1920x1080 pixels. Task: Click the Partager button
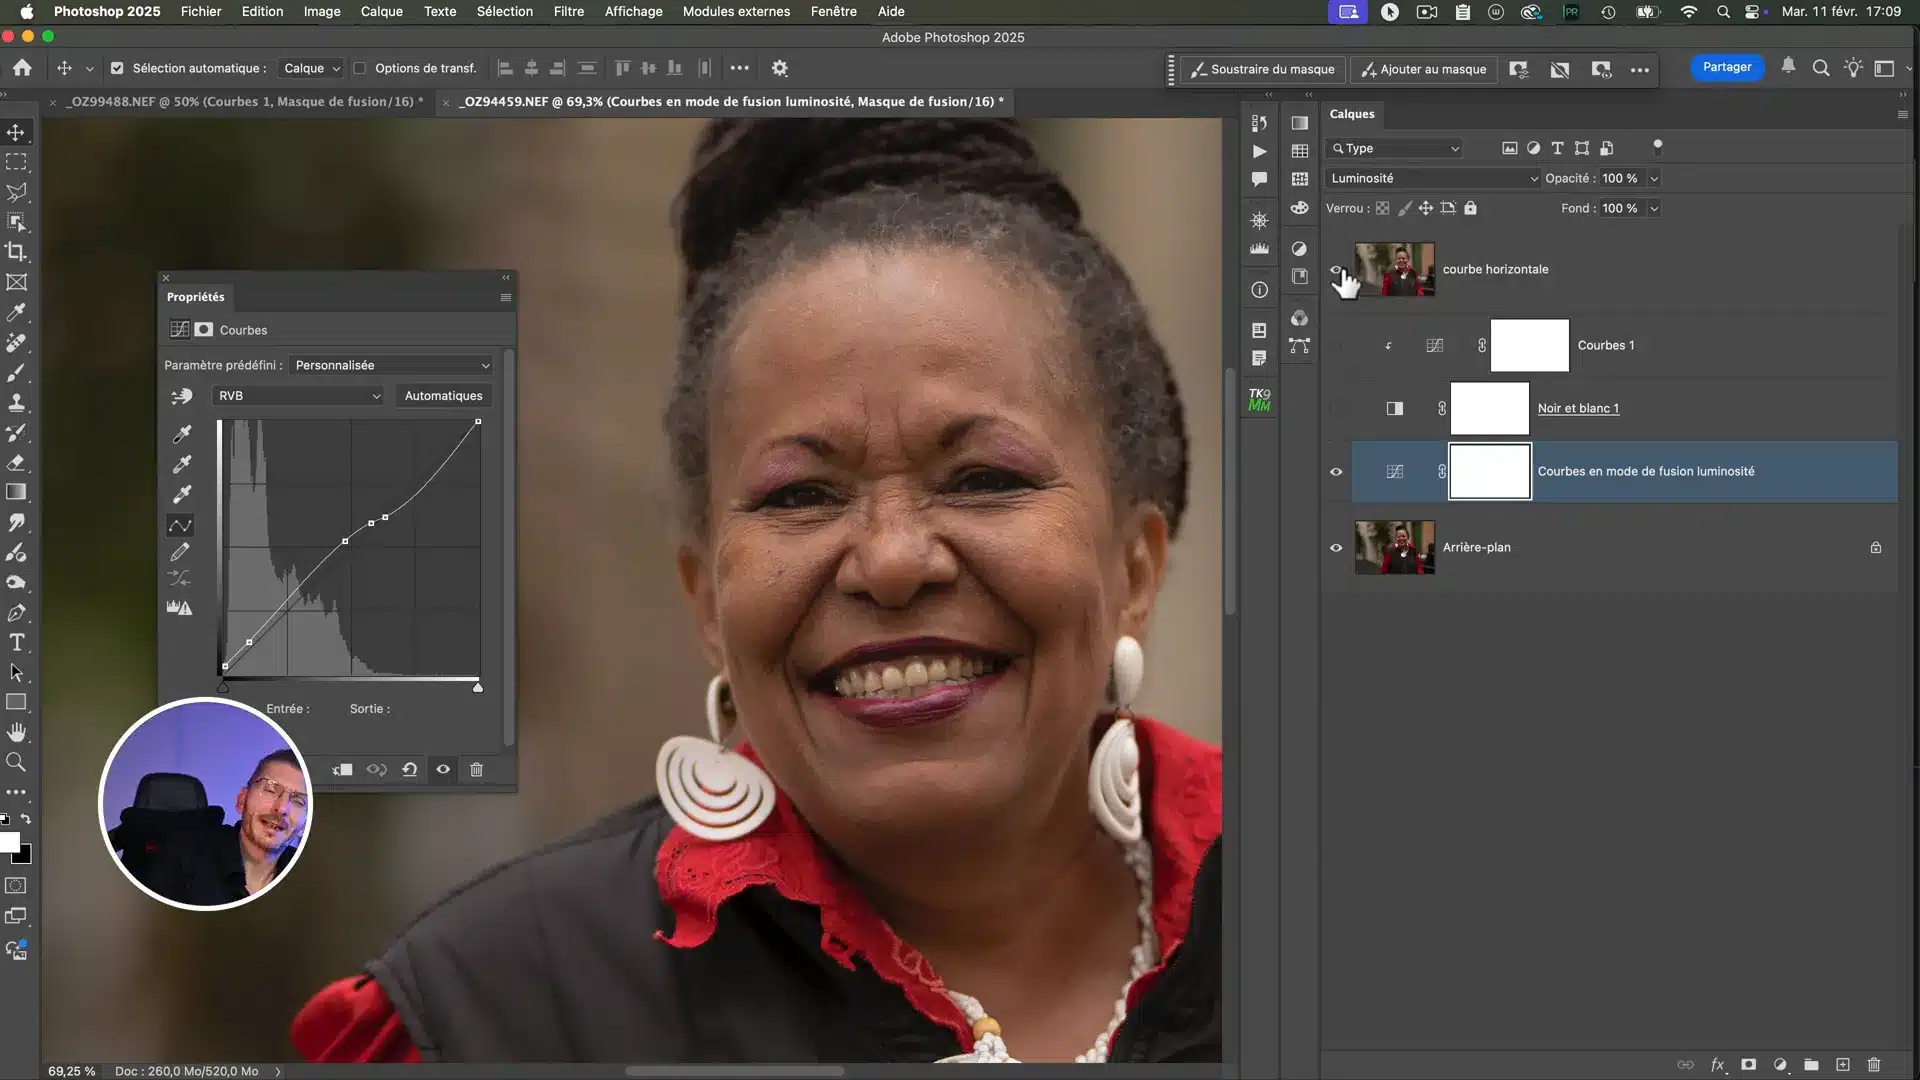point(1727,67)
